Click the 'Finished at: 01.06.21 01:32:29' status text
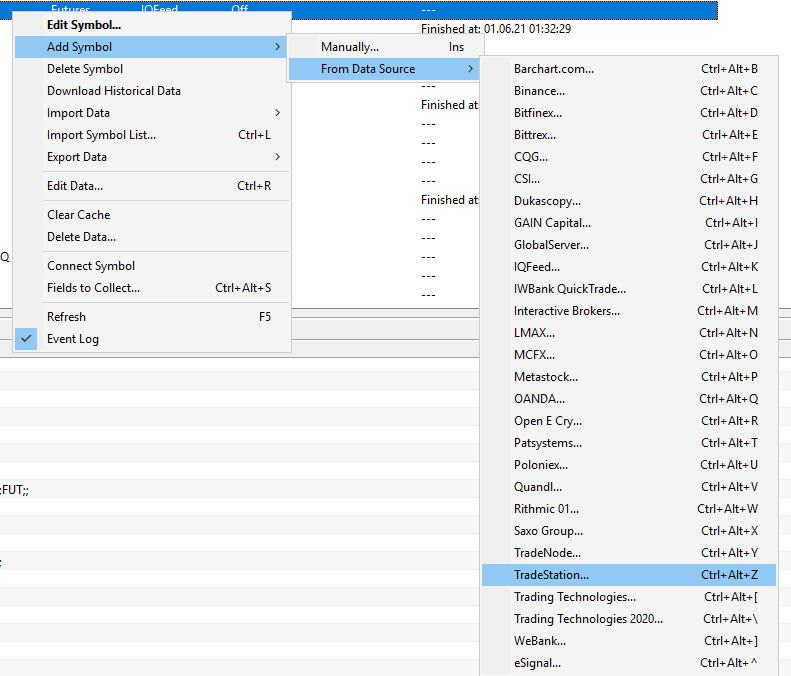Viewport: 791px width, 676px height. [496, 29]
